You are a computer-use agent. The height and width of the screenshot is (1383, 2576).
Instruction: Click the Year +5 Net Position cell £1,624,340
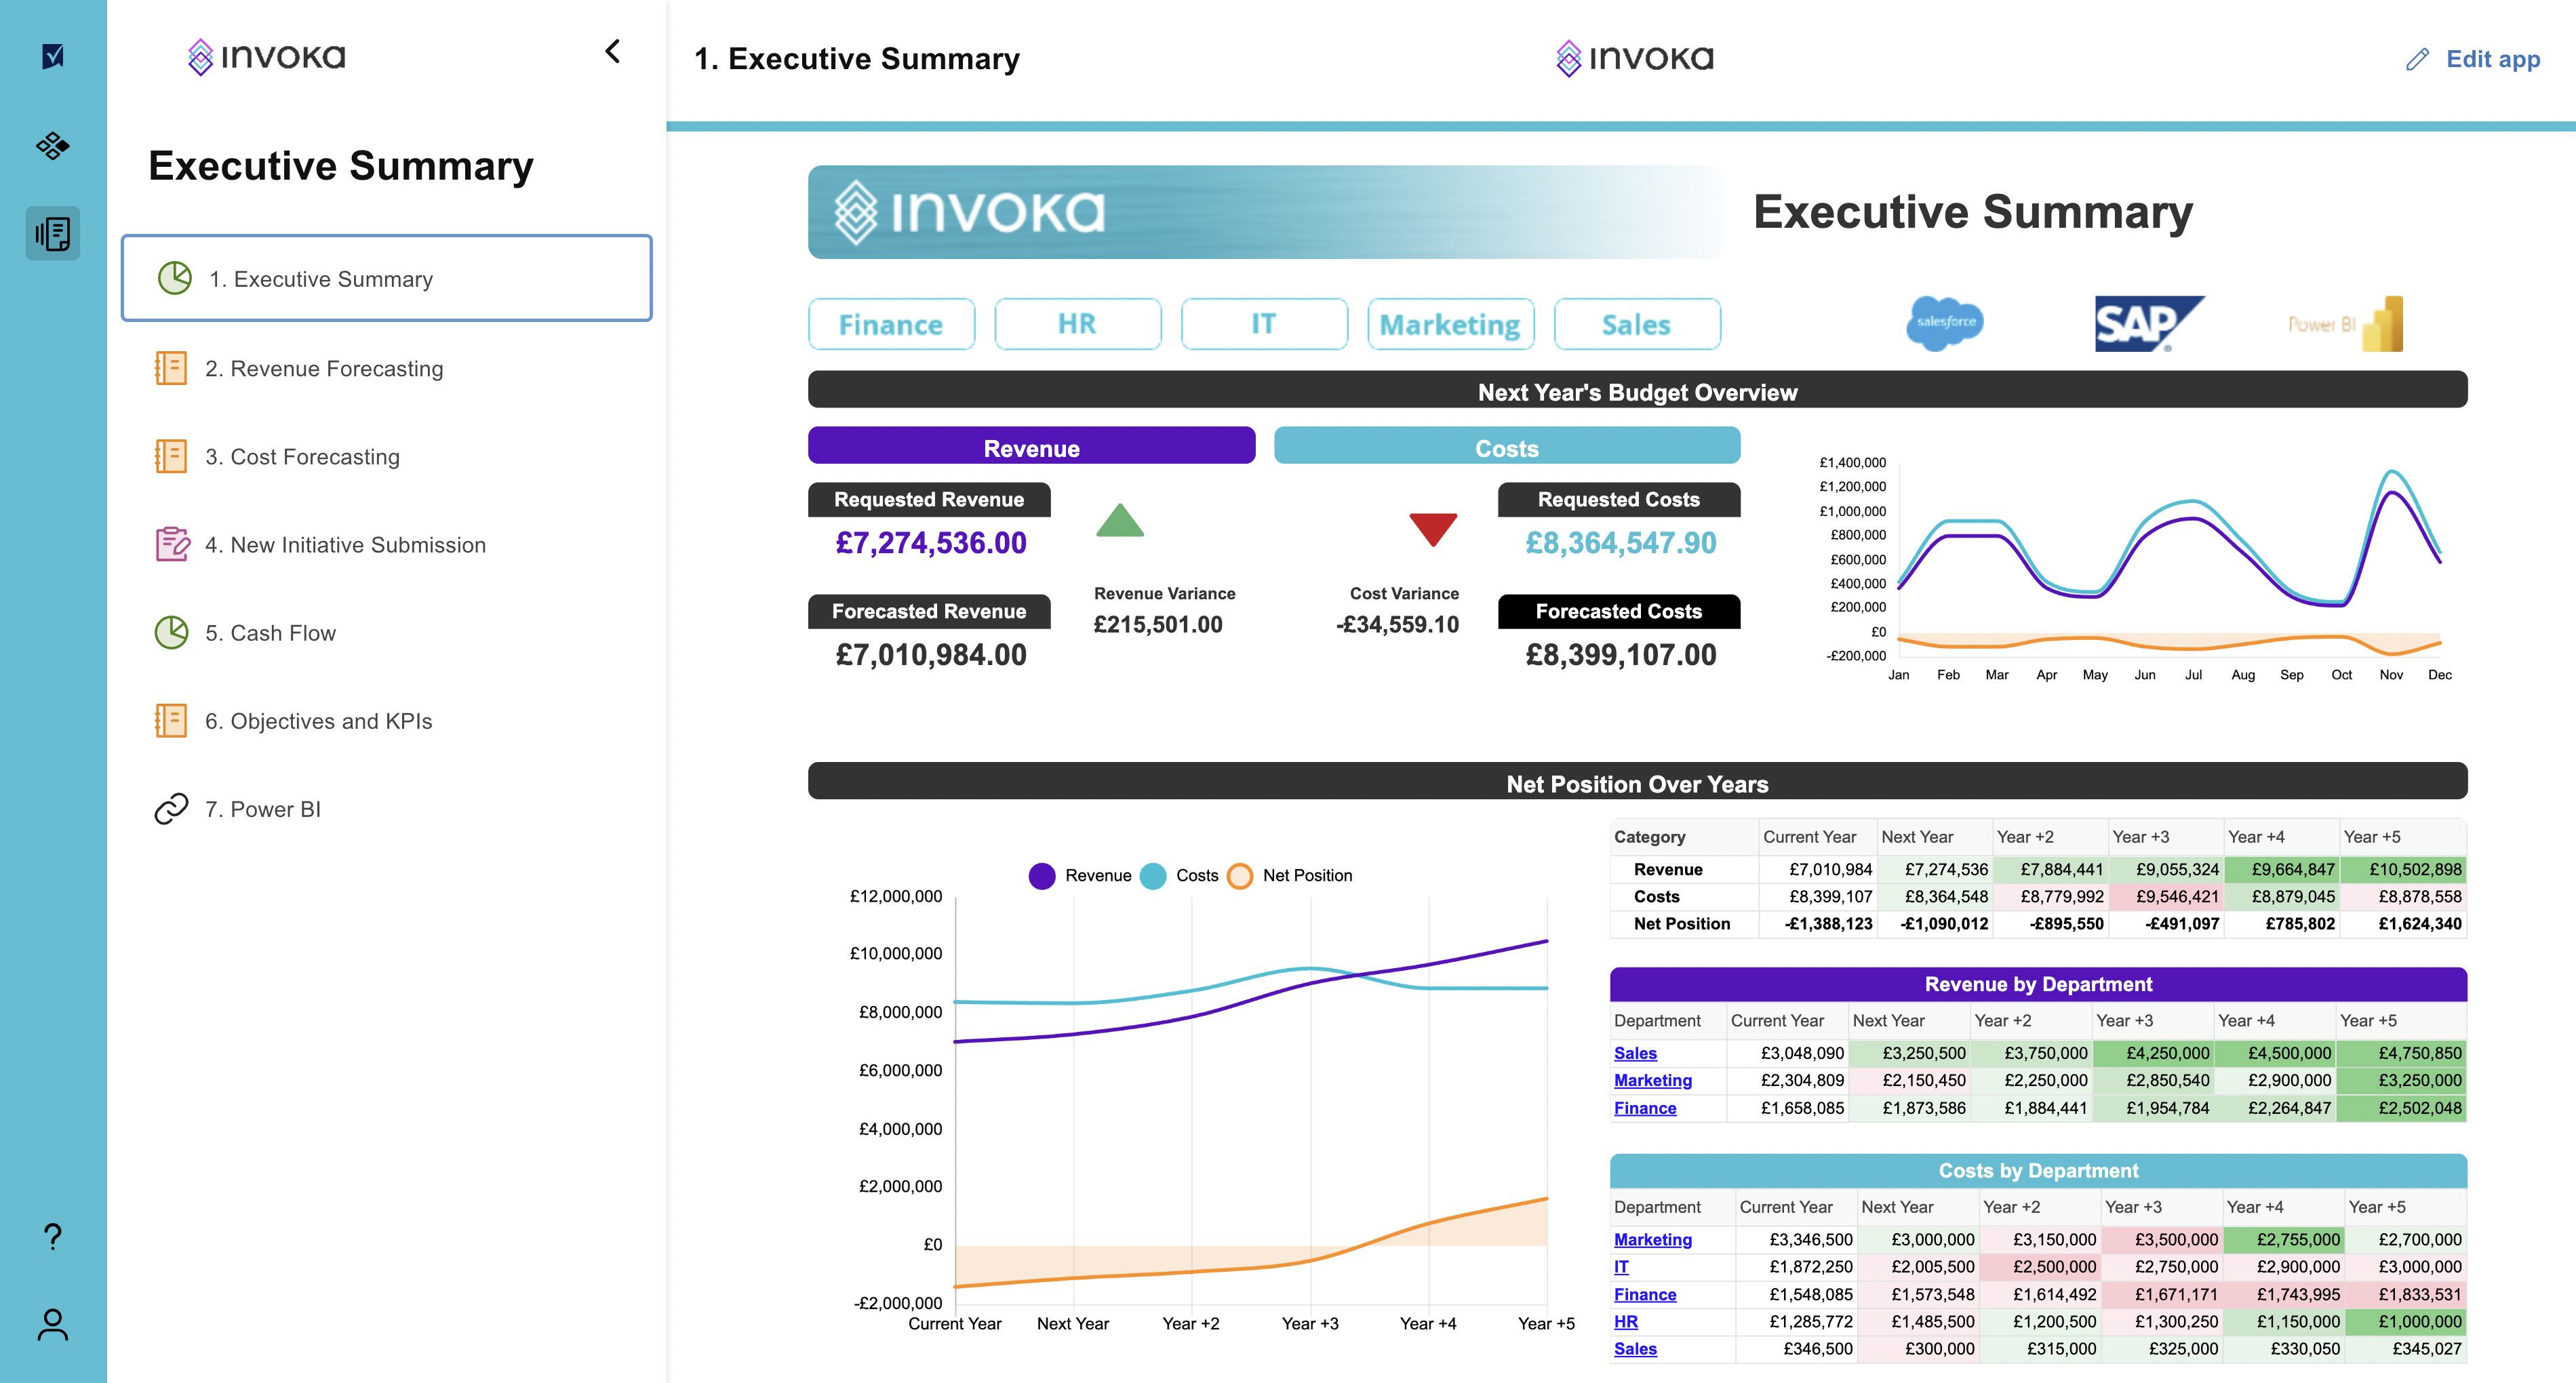pyautogui.click(x=2403, y=924)
